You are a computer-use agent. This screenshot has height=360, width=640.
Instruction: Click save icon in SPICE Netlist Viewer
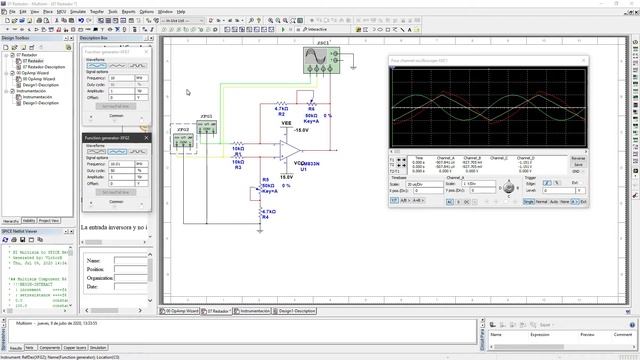[x=22, y=240]
